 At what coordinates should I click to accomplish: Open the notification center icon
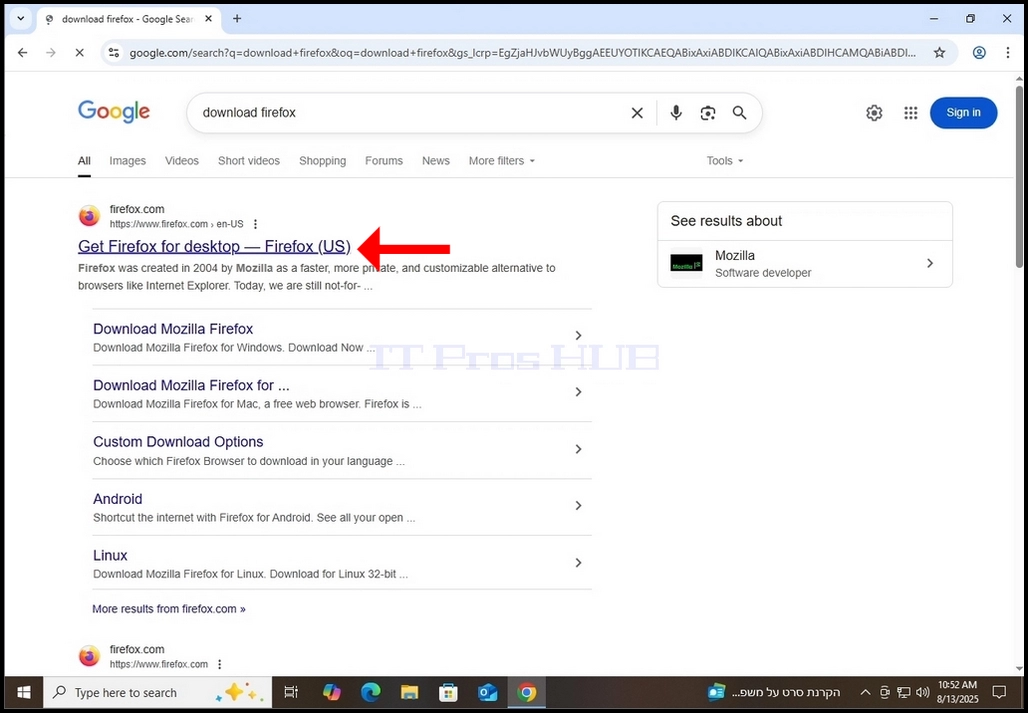click(x=999, y=693)
